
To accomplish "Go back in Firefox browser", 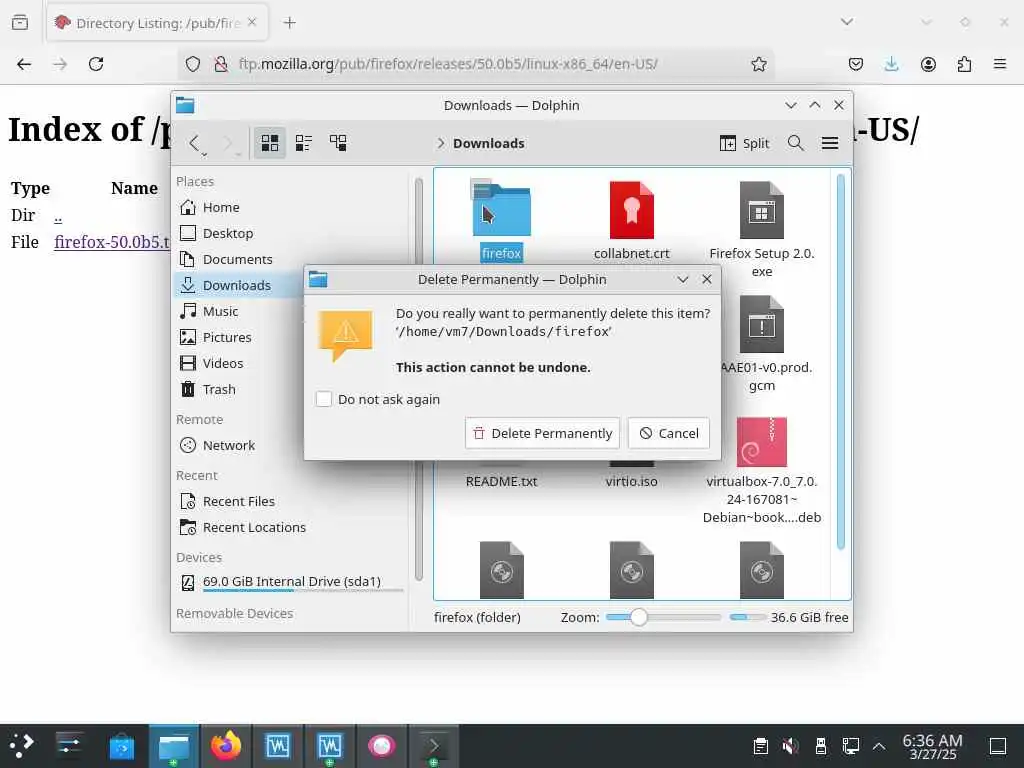I will (x=24, y=64).
